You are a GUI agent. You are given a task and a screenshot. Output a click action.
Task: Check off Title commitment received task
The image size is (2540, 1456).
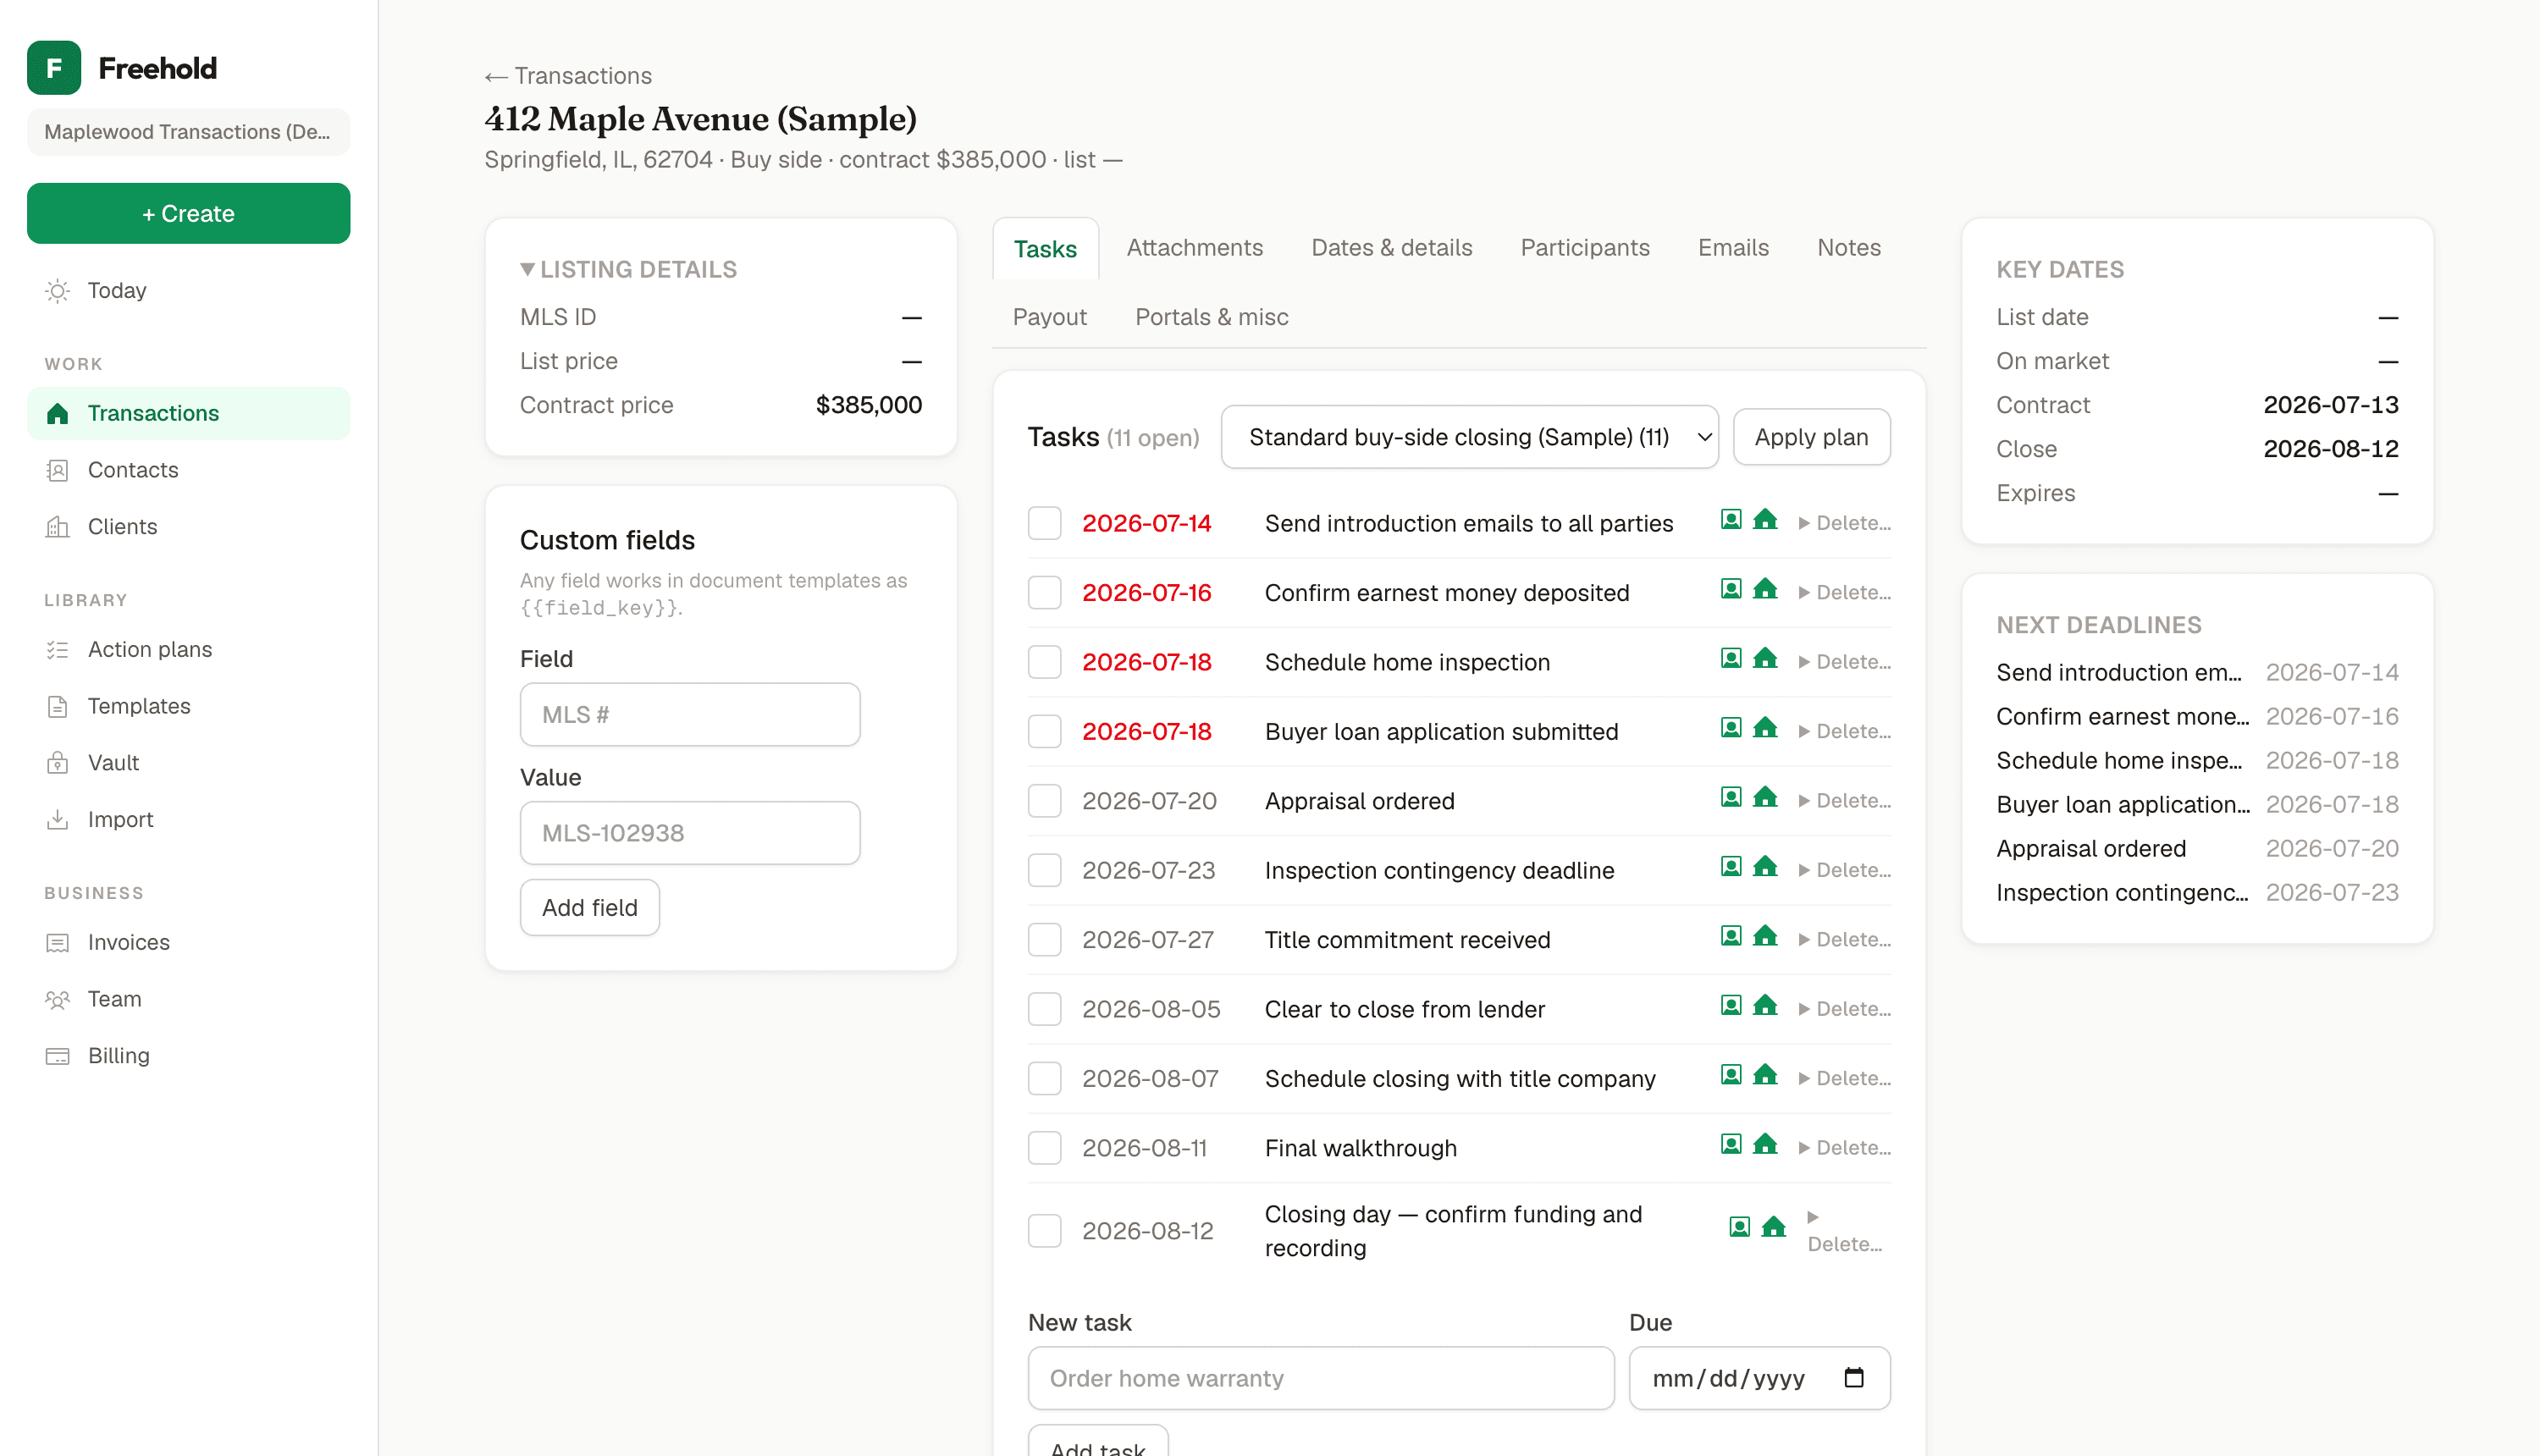click(1045, 940)
